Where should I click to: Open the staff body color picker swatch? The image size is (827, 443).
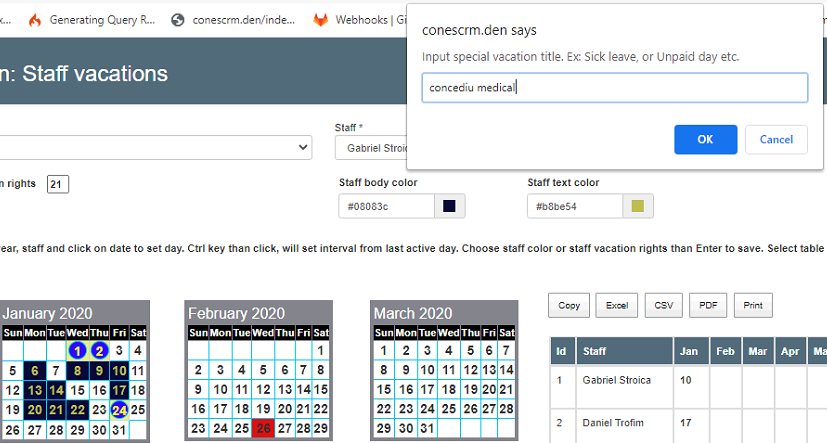coord(449,206)
